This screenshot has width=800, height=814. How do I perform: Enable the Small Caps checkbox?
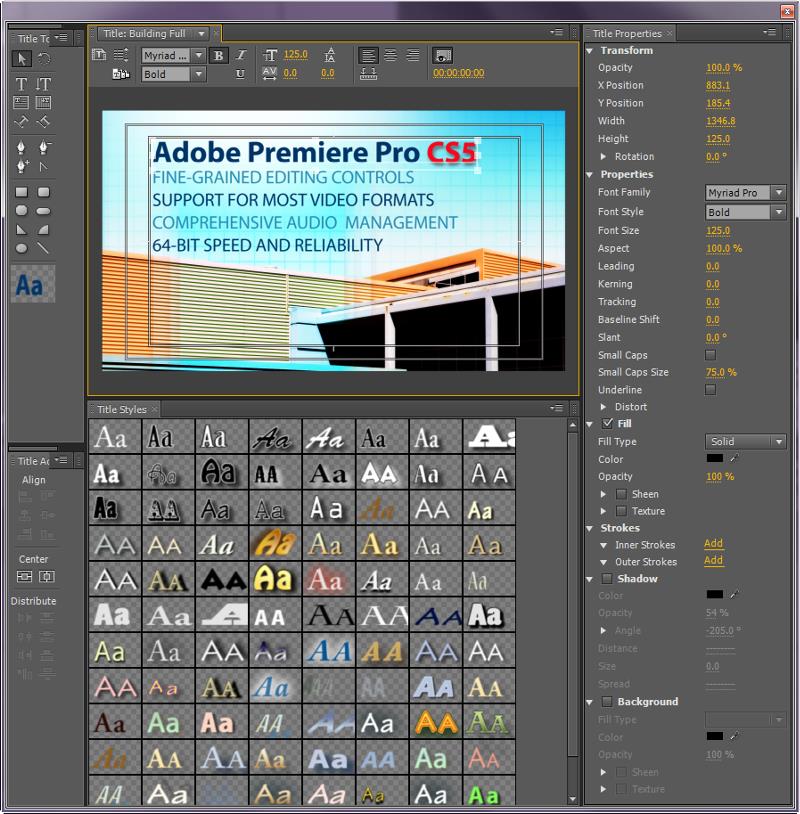[x=710, y=355]
